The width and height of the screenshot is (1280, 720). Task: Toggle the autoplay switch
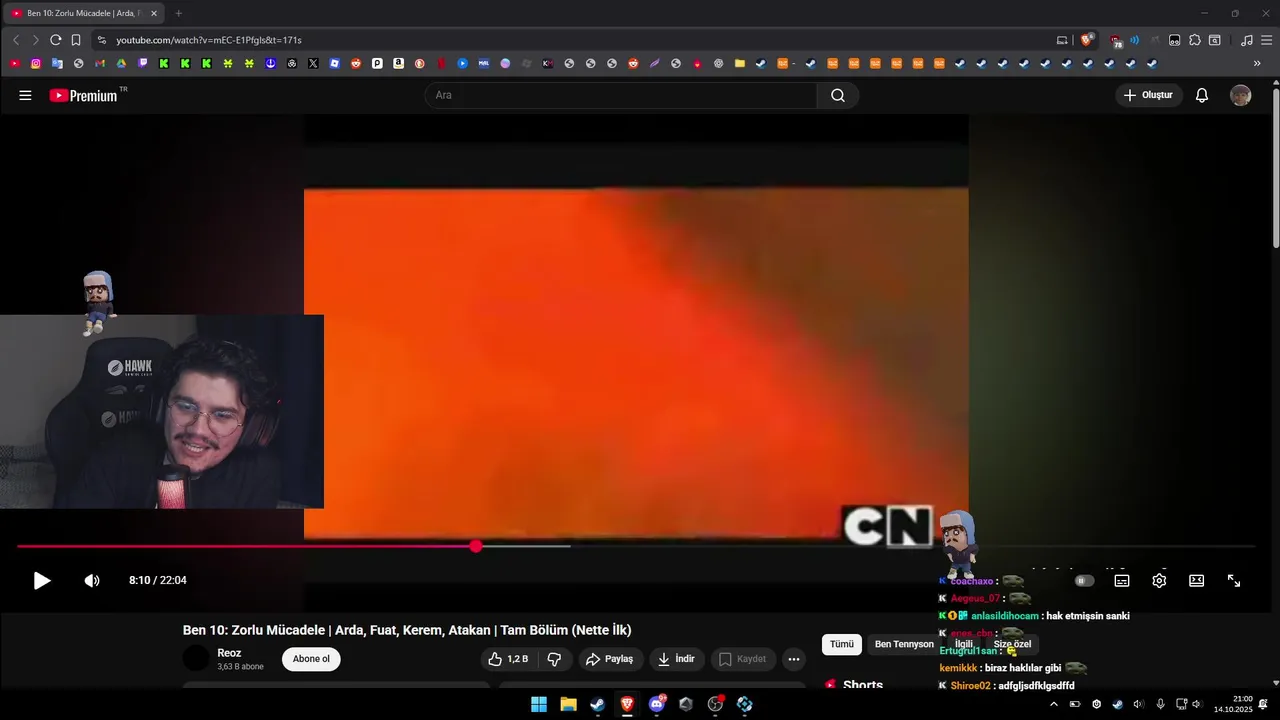1084,580
